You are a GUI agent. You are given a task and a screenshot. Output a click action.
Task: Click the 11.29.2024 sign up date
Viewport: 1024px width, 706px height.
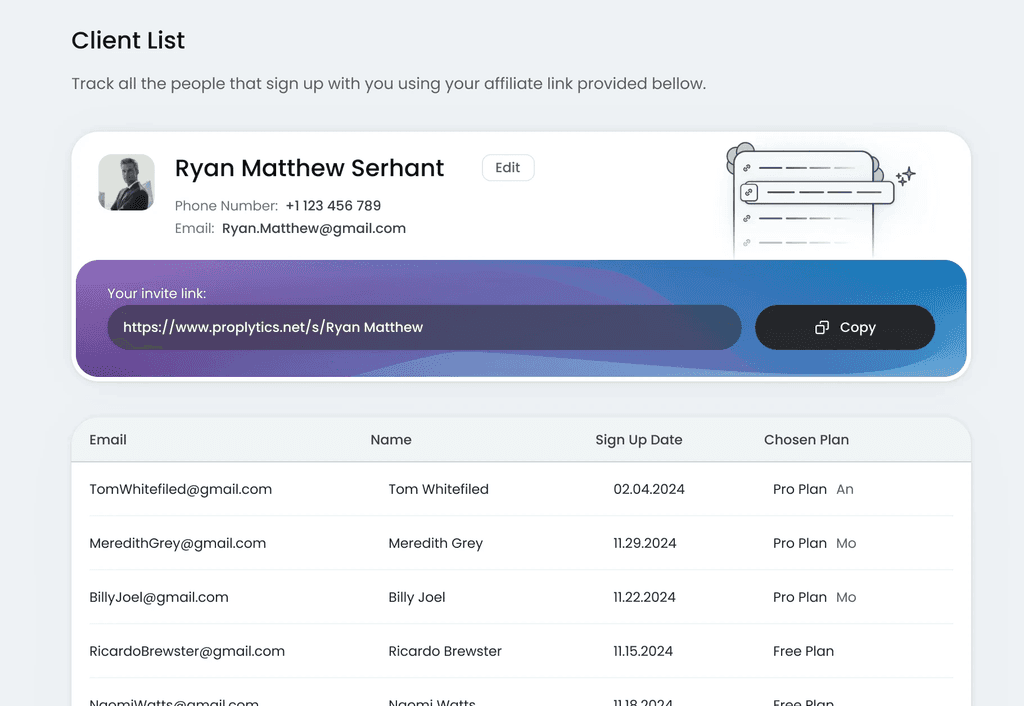click(645, 543)
